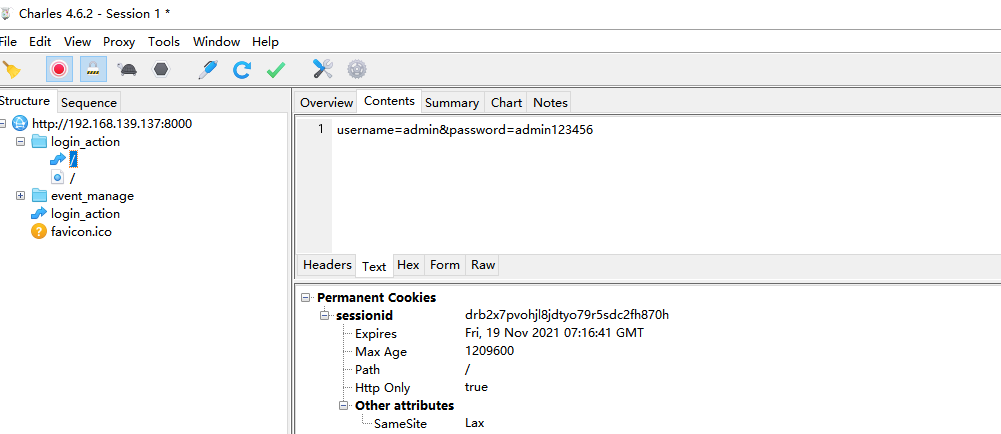Select the standalone login_action redirect request
The image size is (1001, 434).
[x=85, y=214]
